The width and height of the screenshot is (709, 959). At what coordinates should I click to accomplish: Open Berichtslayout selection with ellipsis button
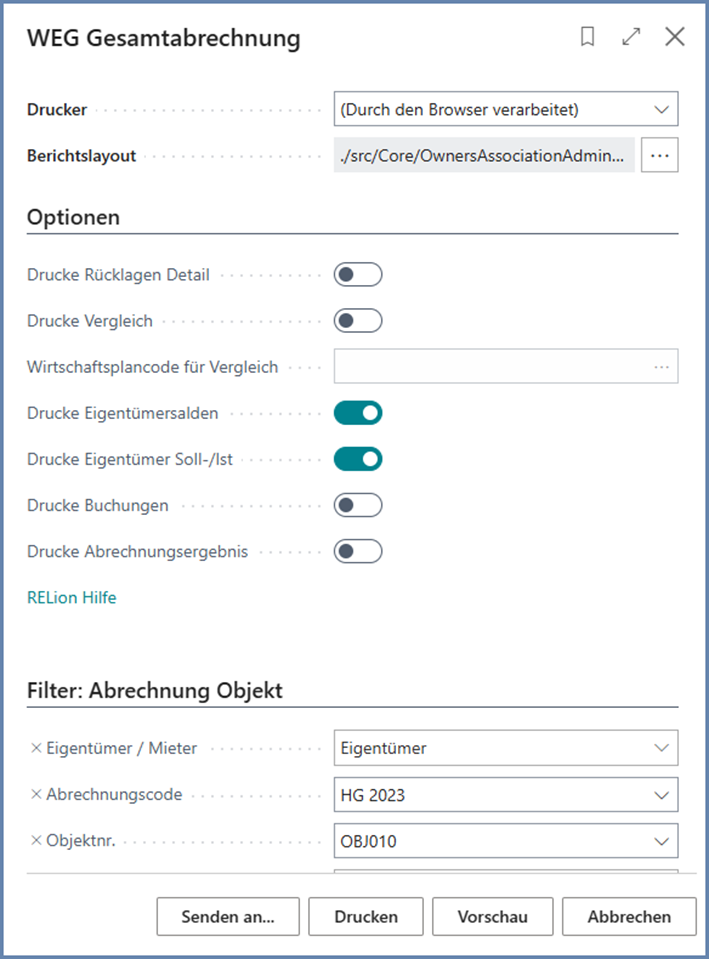659,156
